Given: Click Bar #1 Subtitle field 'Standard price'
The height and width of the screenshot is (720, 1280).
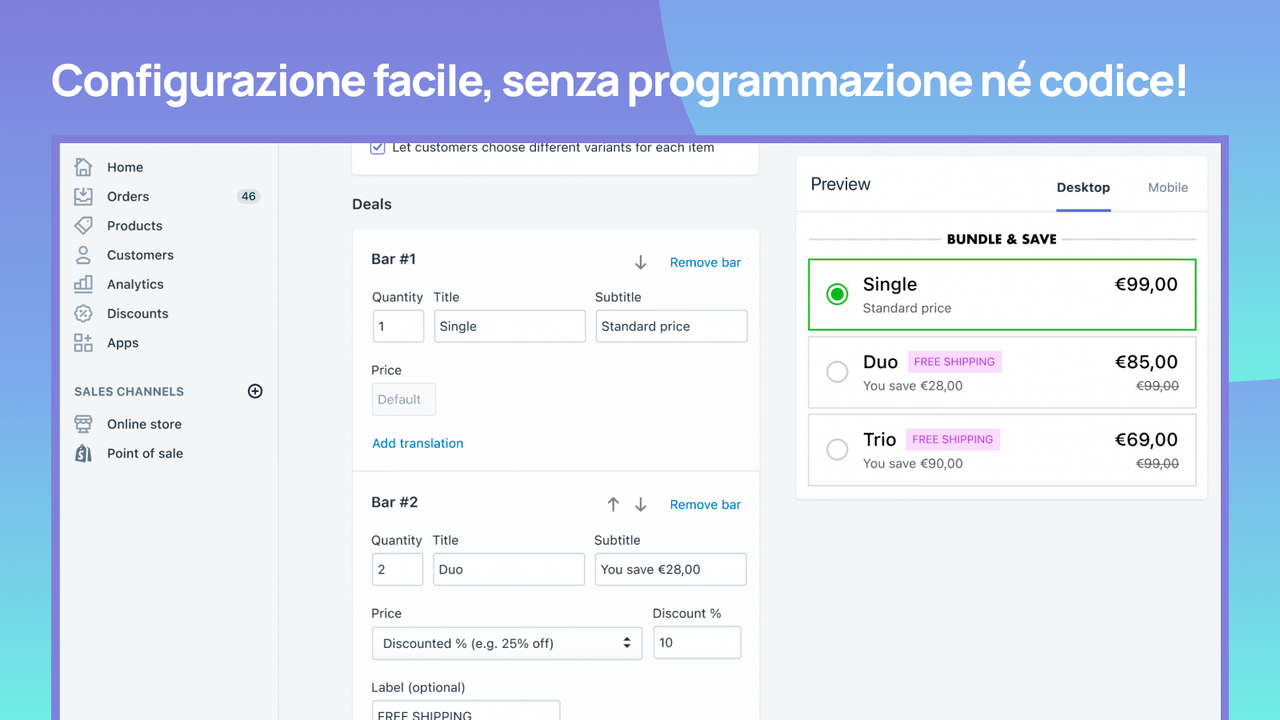Looking at the screenshot, I should click(671, 326).
